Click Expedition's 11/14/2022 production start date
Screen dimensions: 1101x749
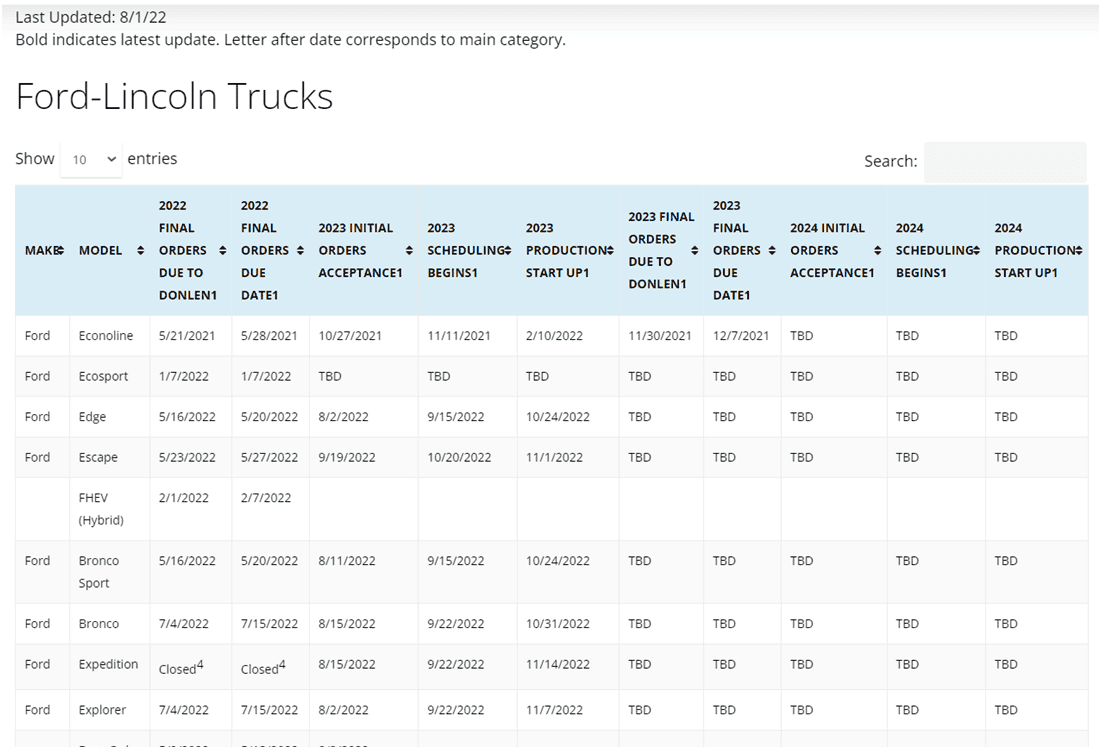click(x=558, y=664)
